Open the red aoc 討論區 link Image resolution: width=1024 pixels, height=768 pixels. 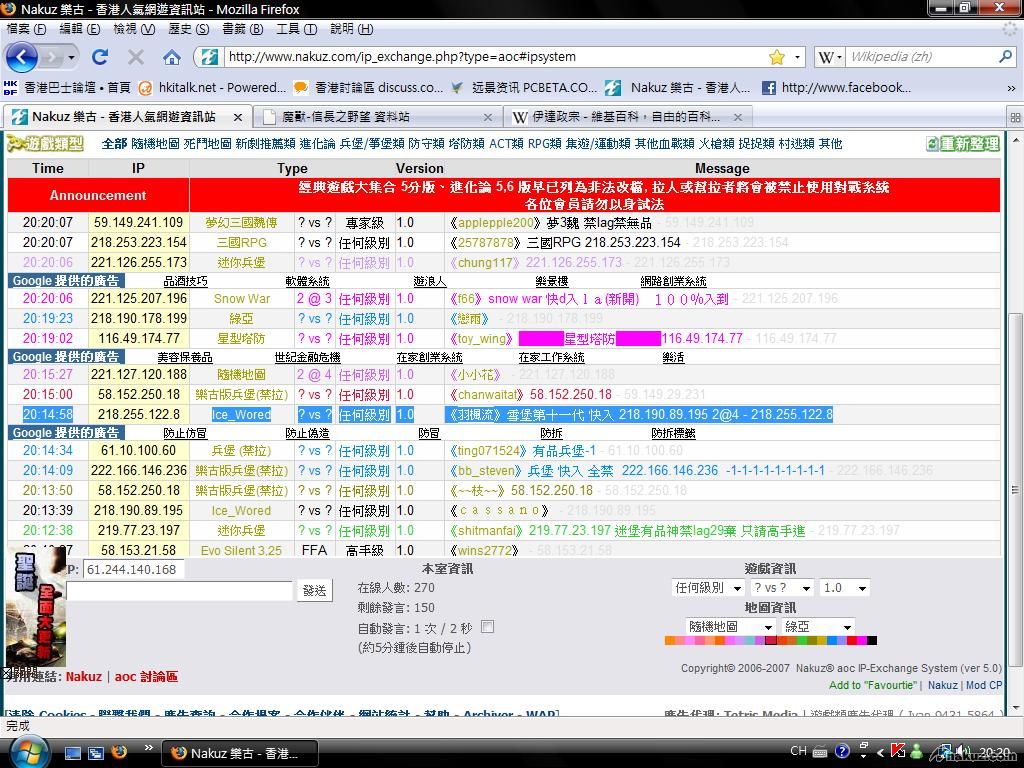click(x=146, y=677)
